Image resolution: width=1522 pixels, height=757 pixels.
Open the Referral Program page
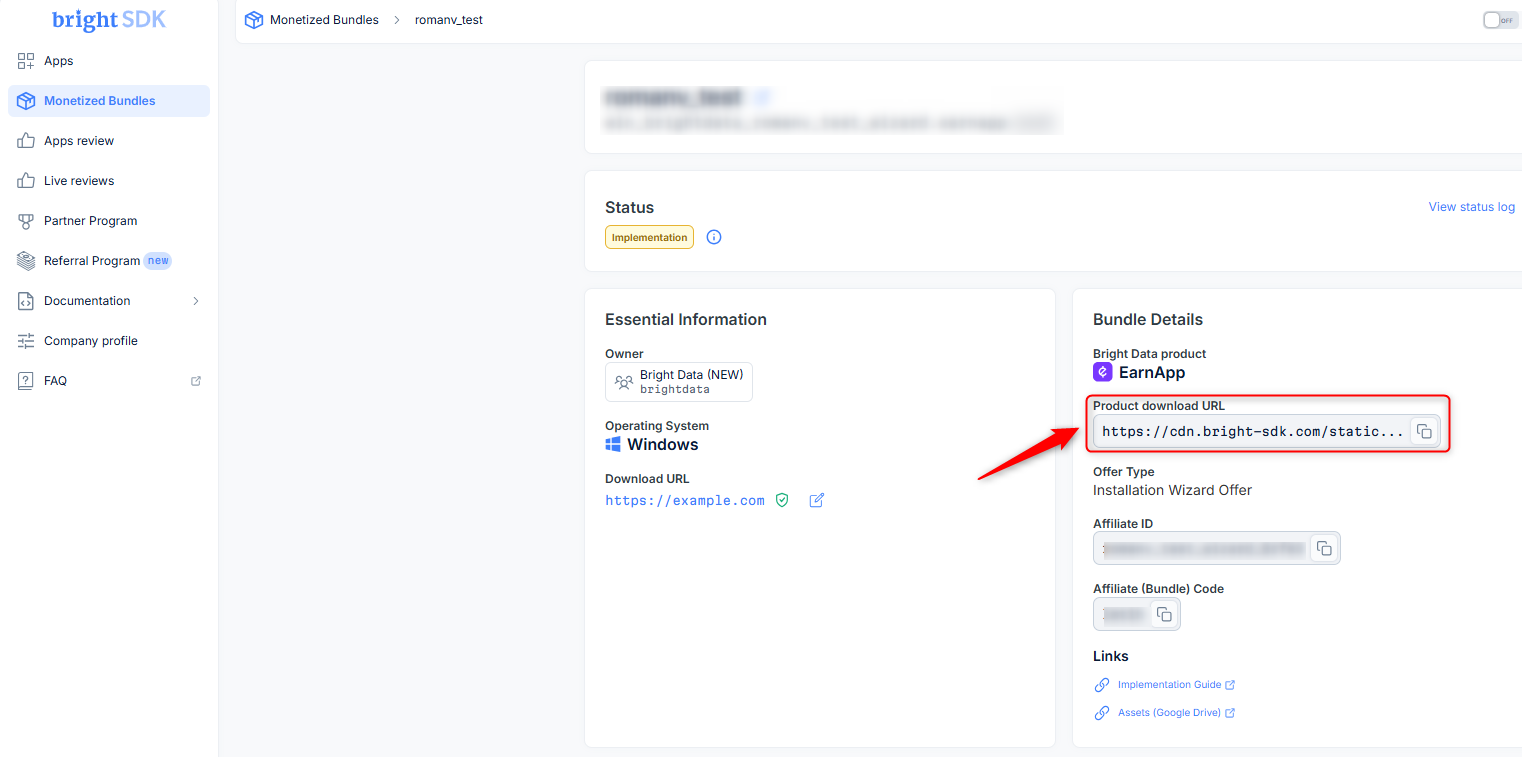pos(92,261)
